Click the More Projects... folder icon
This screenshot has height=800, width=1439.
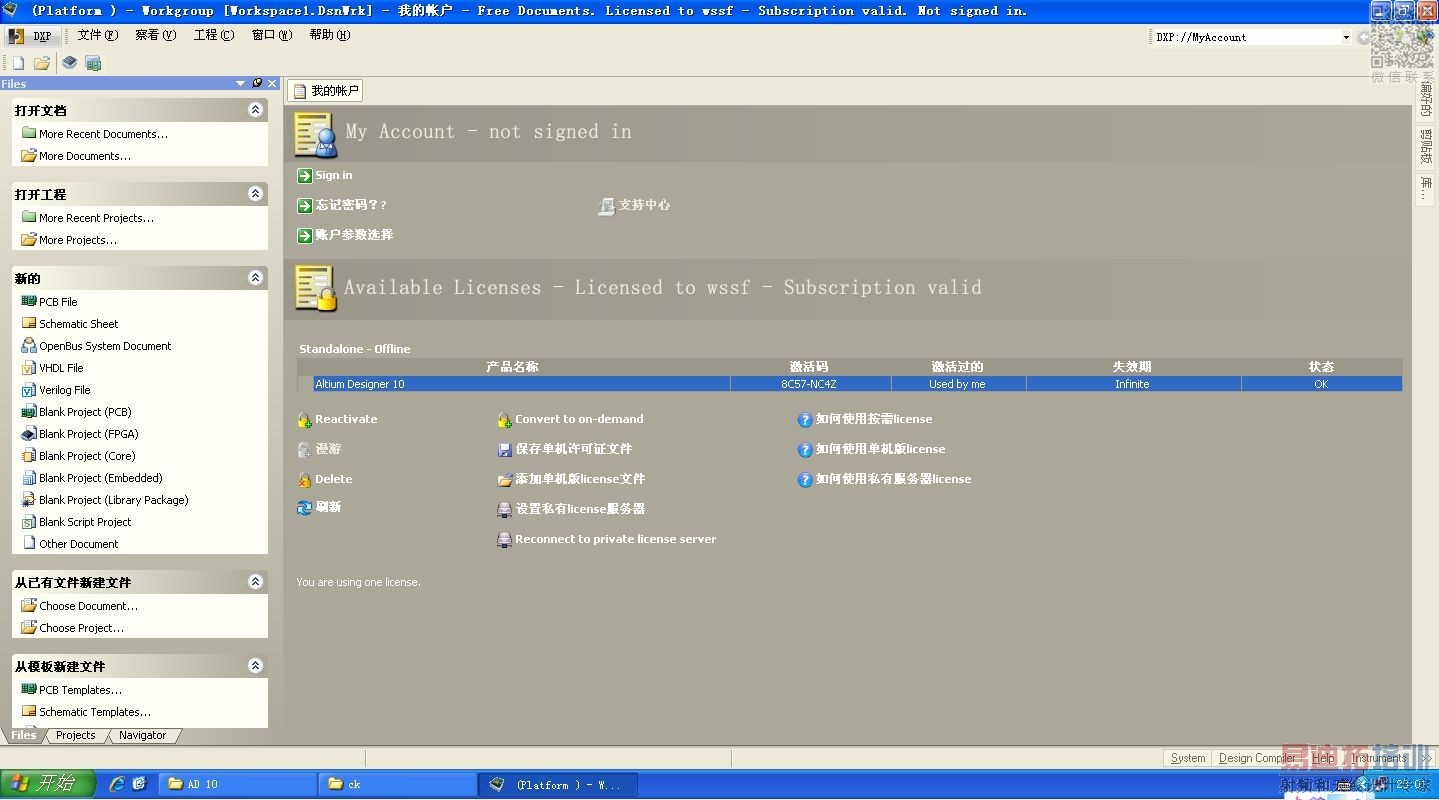point(29,240)
